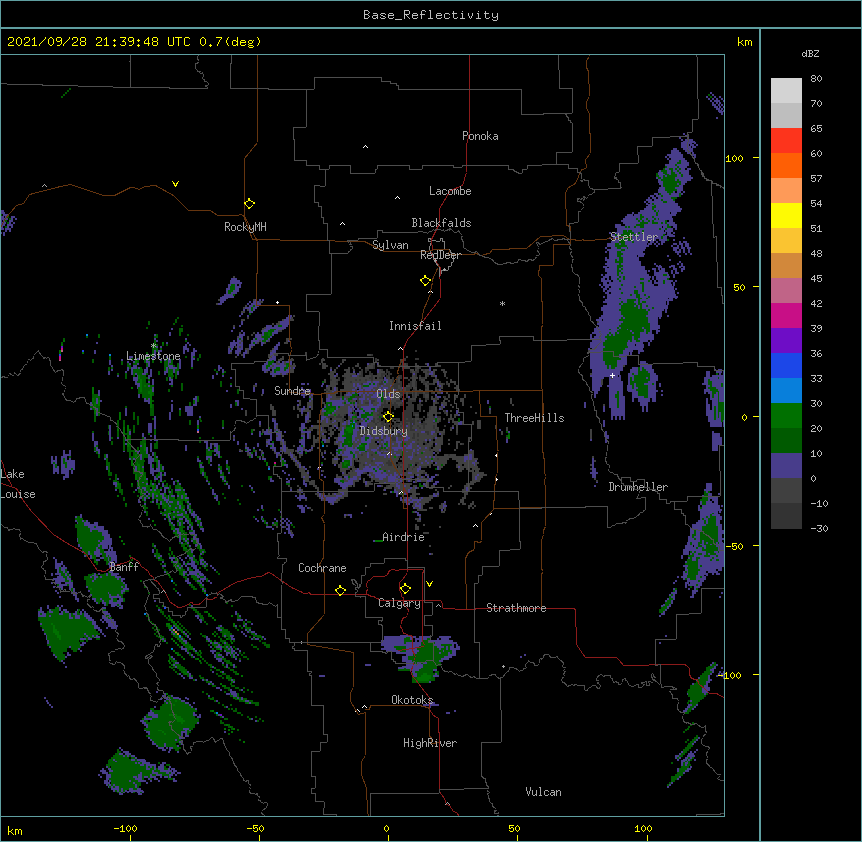The image size is (862, 842).
Task: Click the asterisk marker above Limestone
Action: pos(153,346)
